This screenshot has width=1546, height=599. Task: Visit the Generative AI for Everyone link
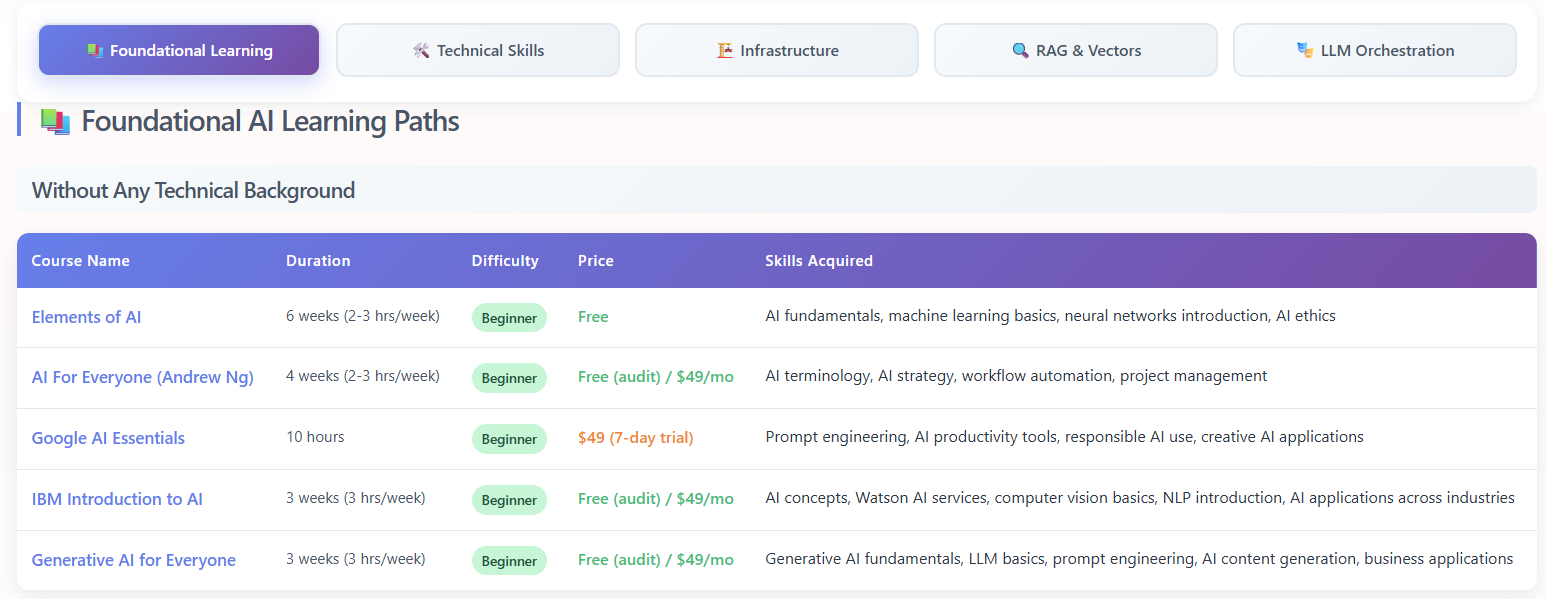[x=134, y=560]
